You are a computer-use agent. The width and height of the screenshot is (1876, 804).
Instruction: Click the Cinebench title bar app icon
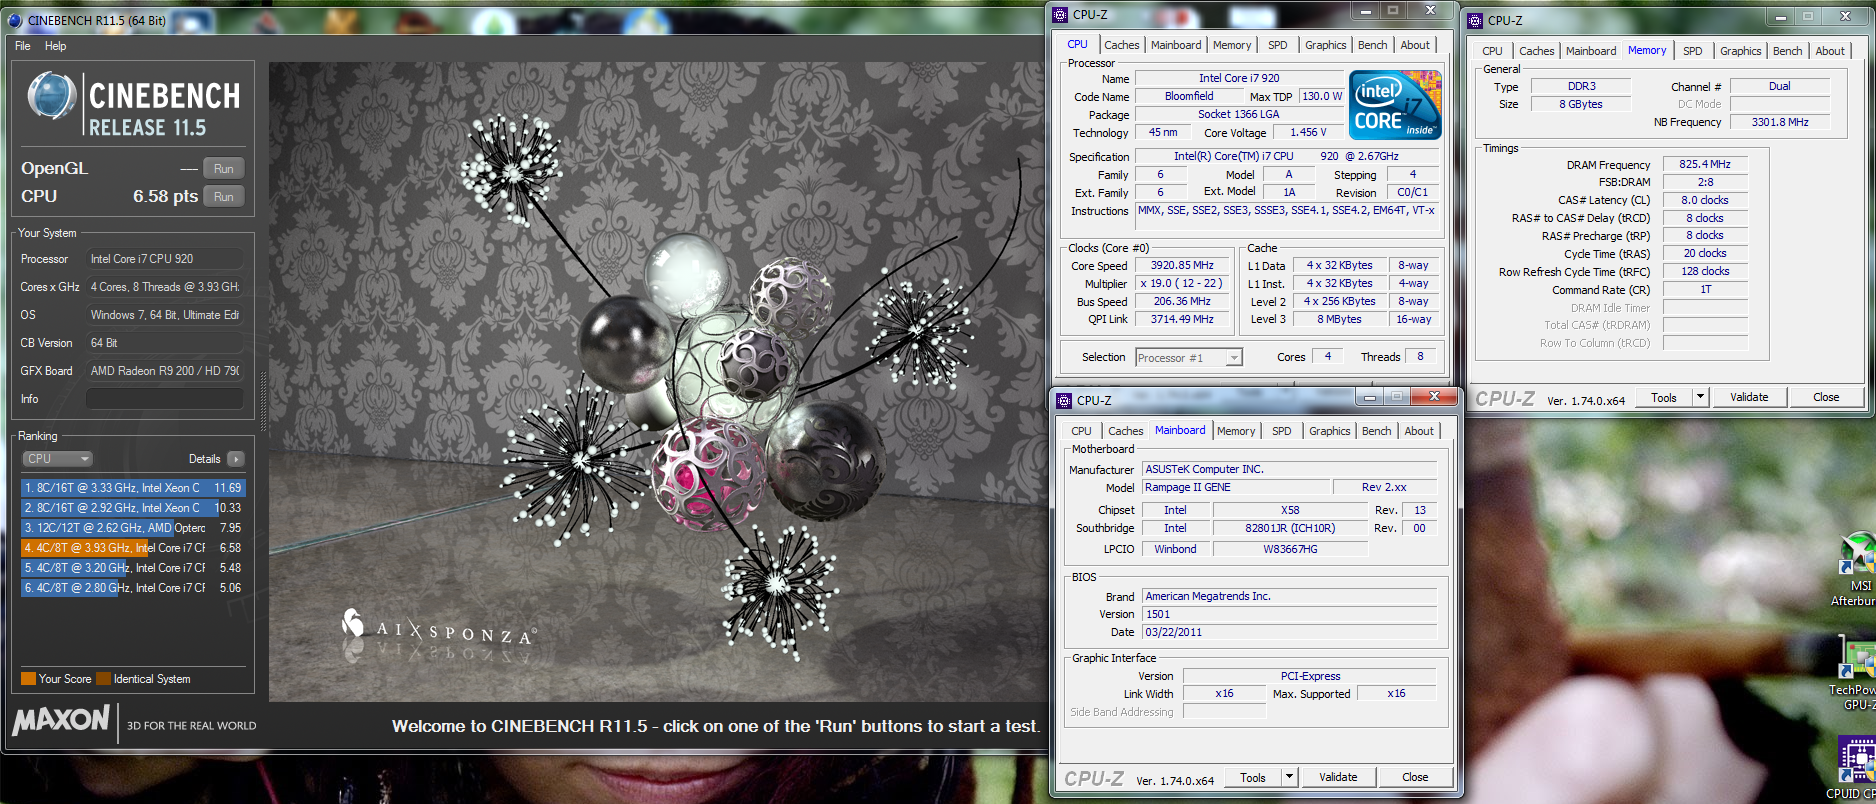pyautogui.click(x=15, y=19)
